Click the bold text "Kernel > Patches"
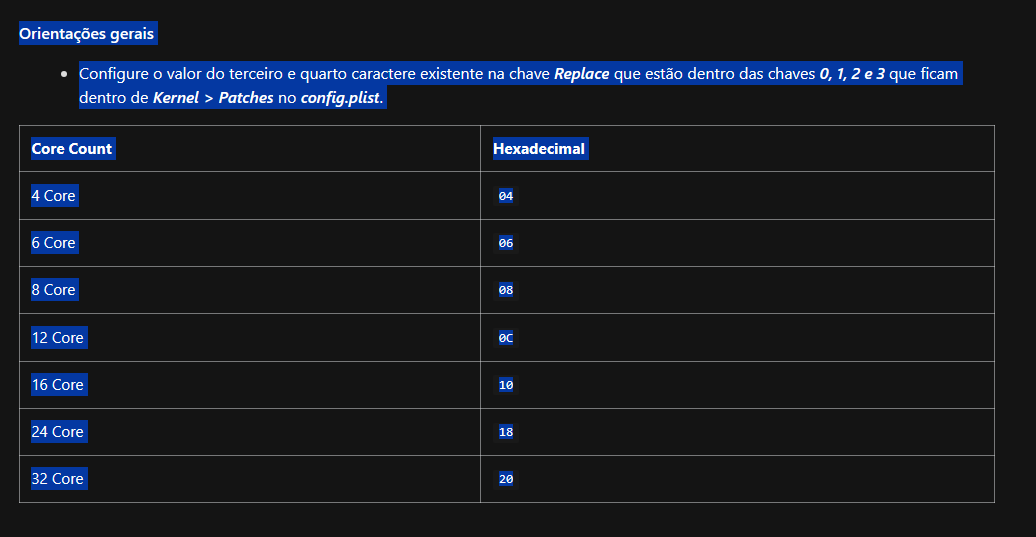Screen dimensions: 1036x537 point(213,99)
